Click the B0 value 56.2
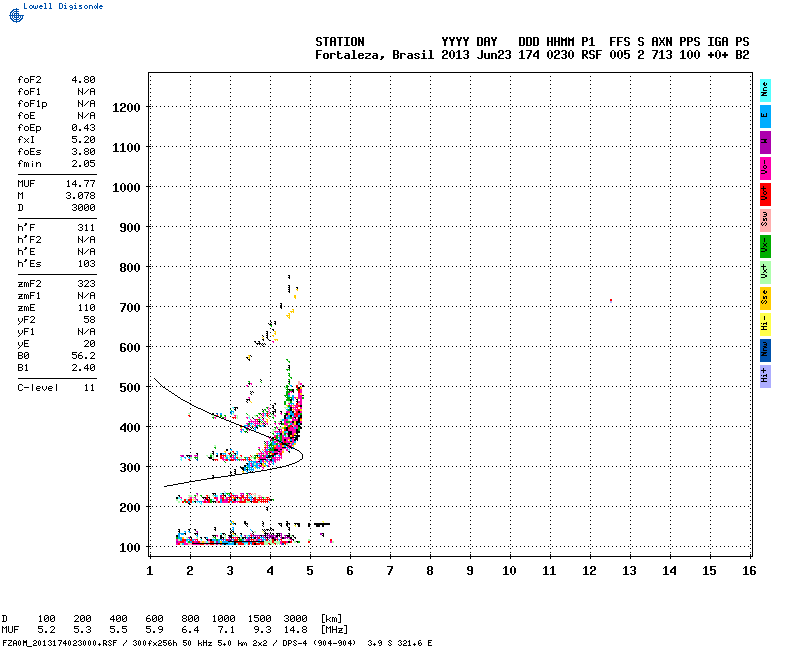Viewport: 800px width, 650px height. 83,356
